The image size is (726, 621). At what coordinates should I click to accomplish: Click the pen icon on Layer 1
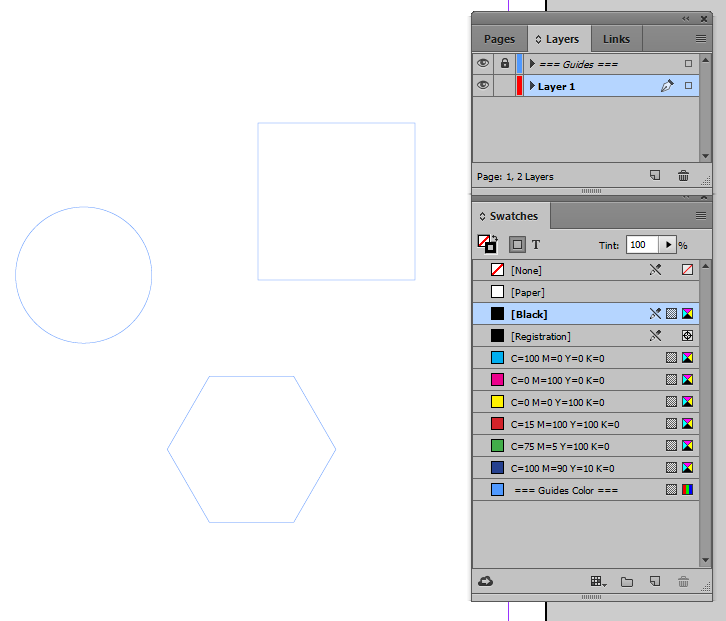click(667, 86)
